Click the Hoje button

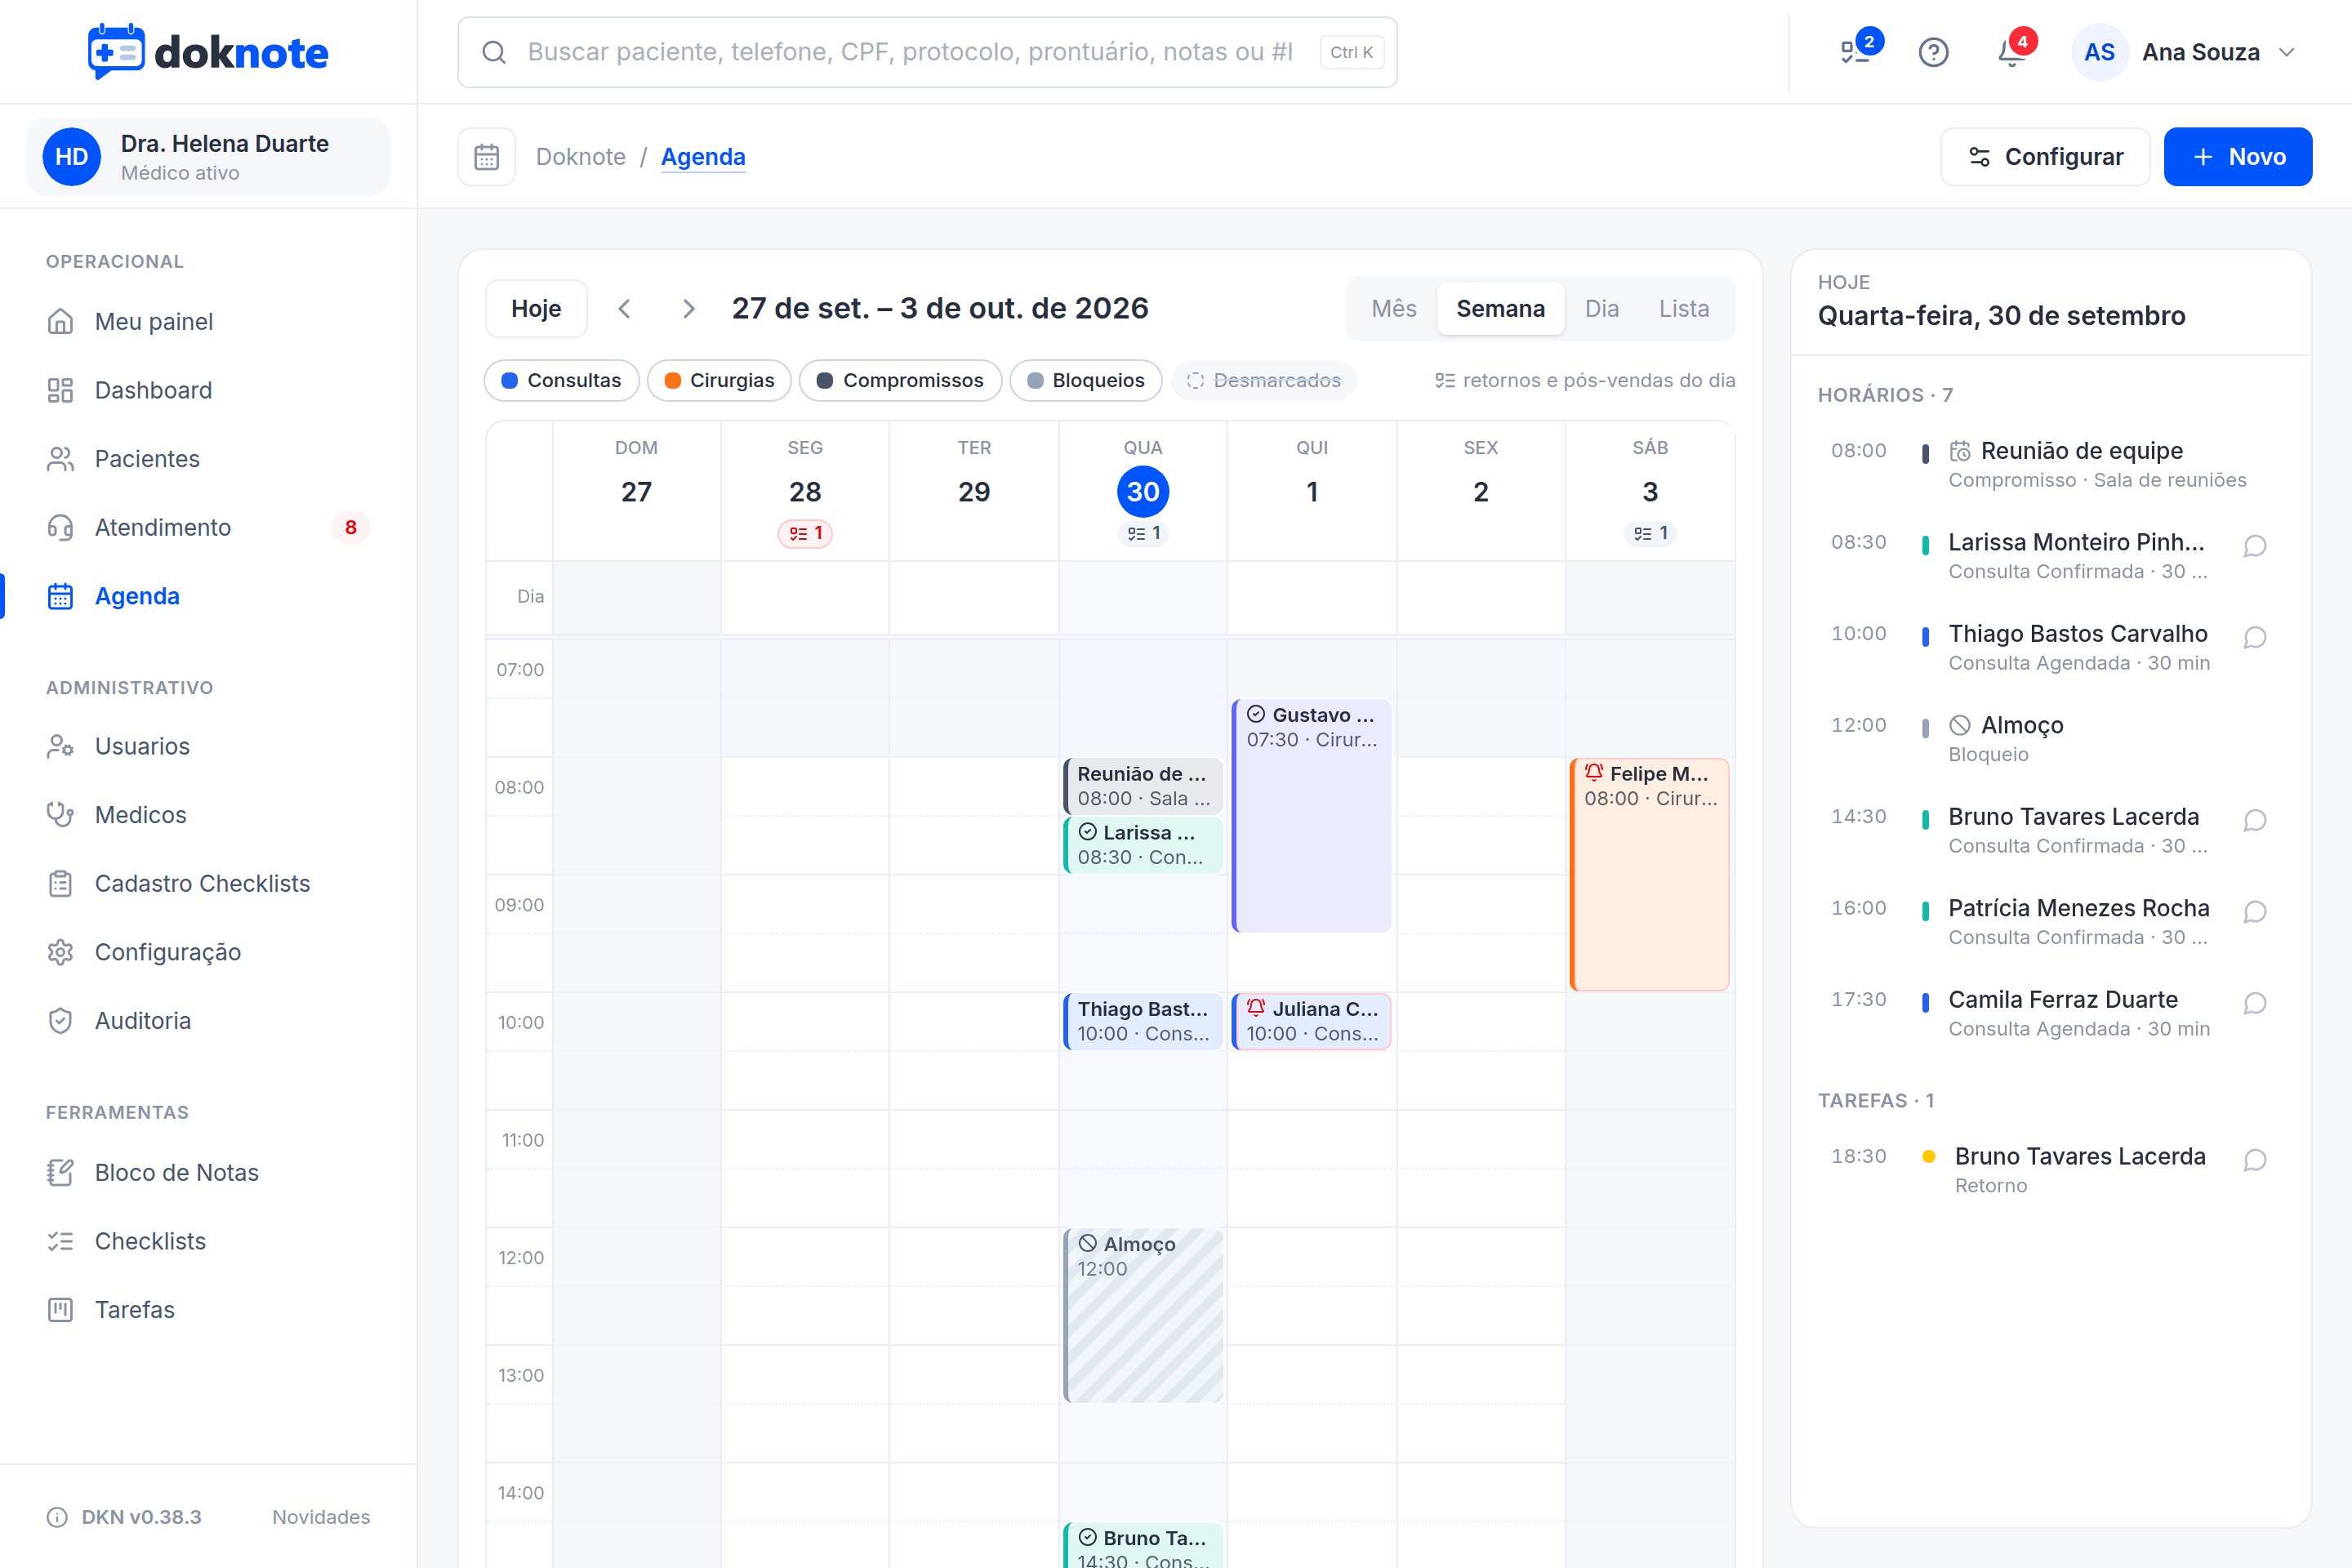tap(536, 309)
